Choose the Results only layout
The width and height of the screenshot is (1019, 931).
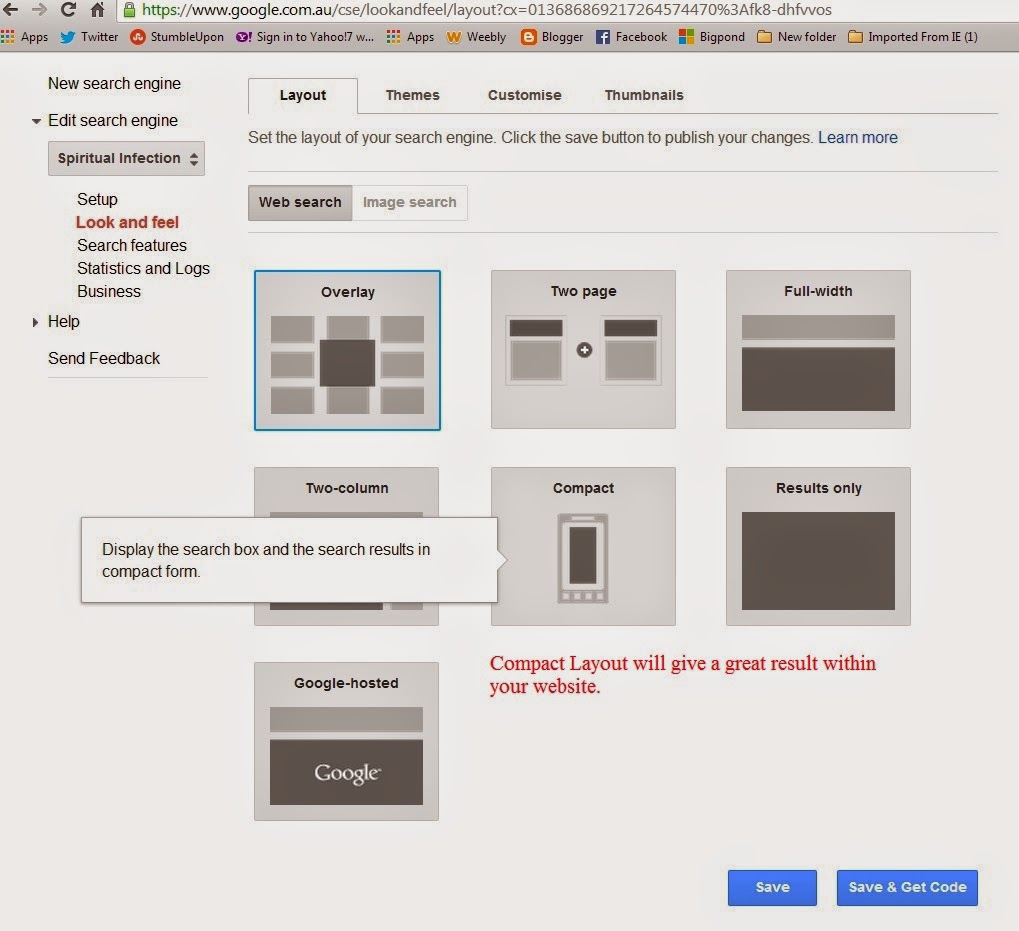(x=817, y=546)
